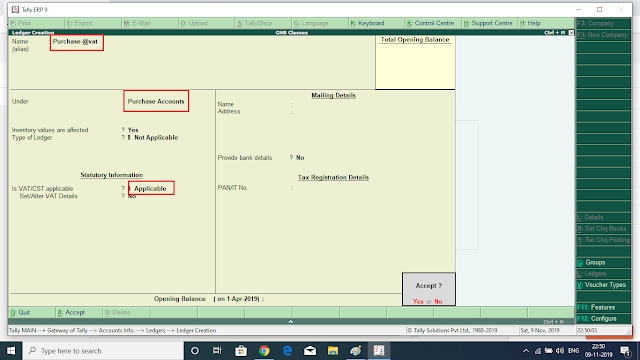Open notification center icon

[x=625, y=351]
